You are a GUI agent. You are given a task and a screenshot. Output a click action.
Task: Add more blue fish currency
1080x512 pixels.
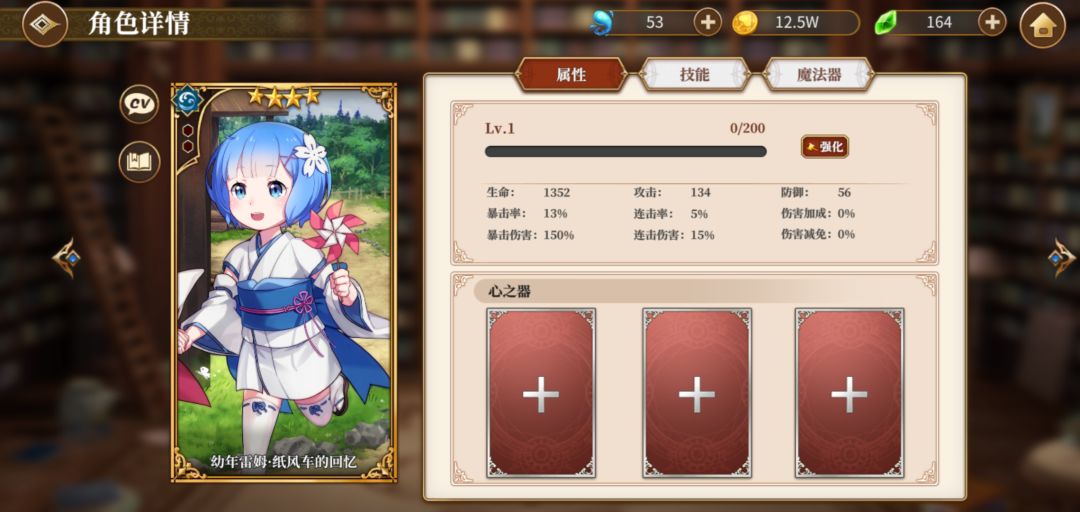point(707,22)
